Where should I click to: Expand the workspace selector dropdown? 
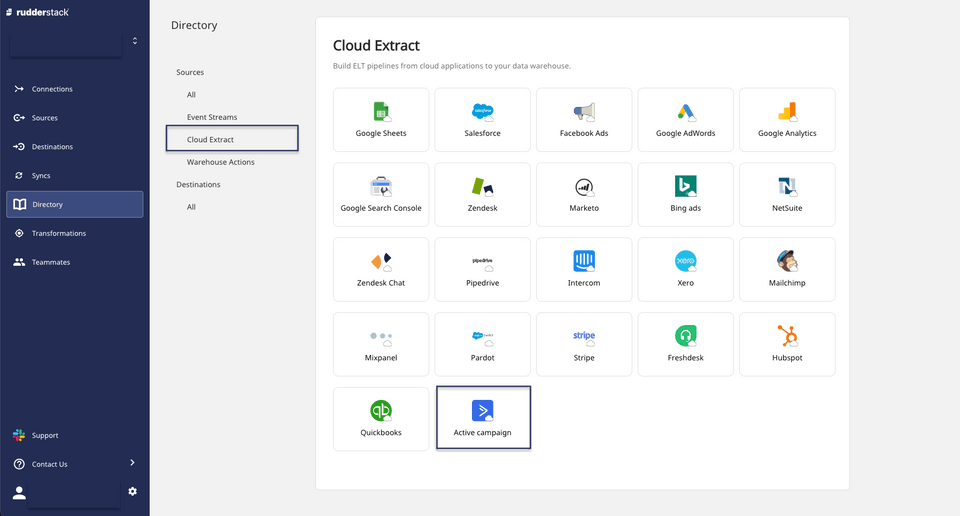[134, 41]
